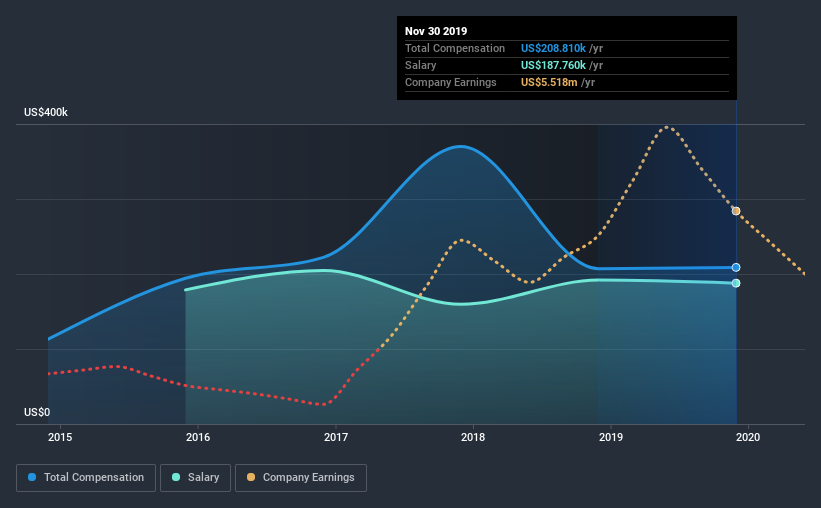Toggle the Total Compensation legend button
Viewport: 821px width, 508px height.
pyautogui.click(x=86, y=478)
